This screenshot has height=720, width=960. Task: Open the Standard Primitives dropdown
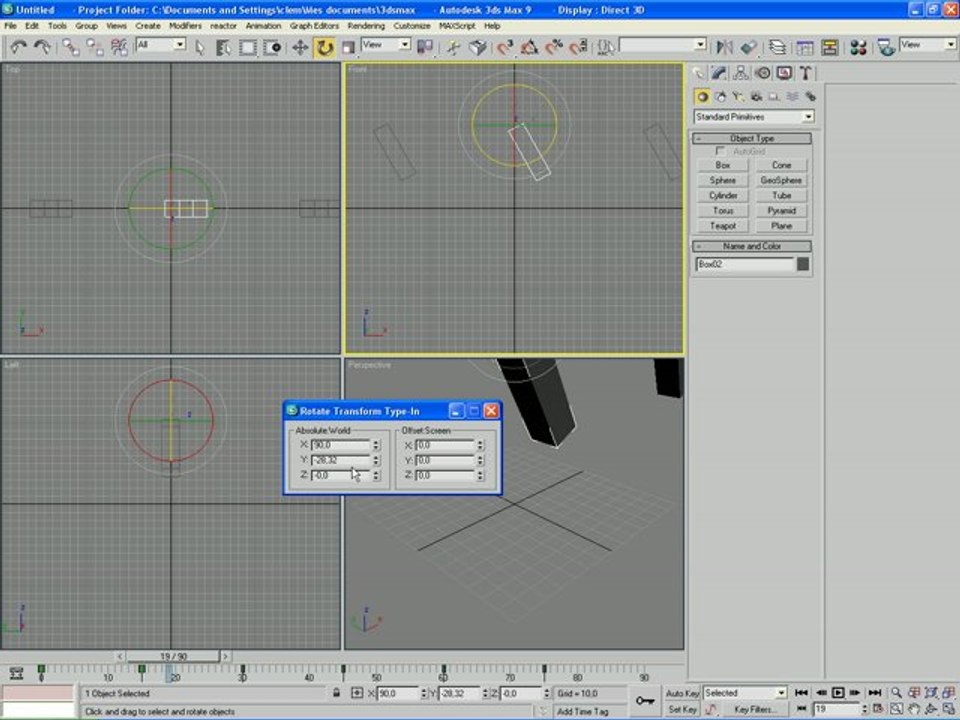coord(754,117)
